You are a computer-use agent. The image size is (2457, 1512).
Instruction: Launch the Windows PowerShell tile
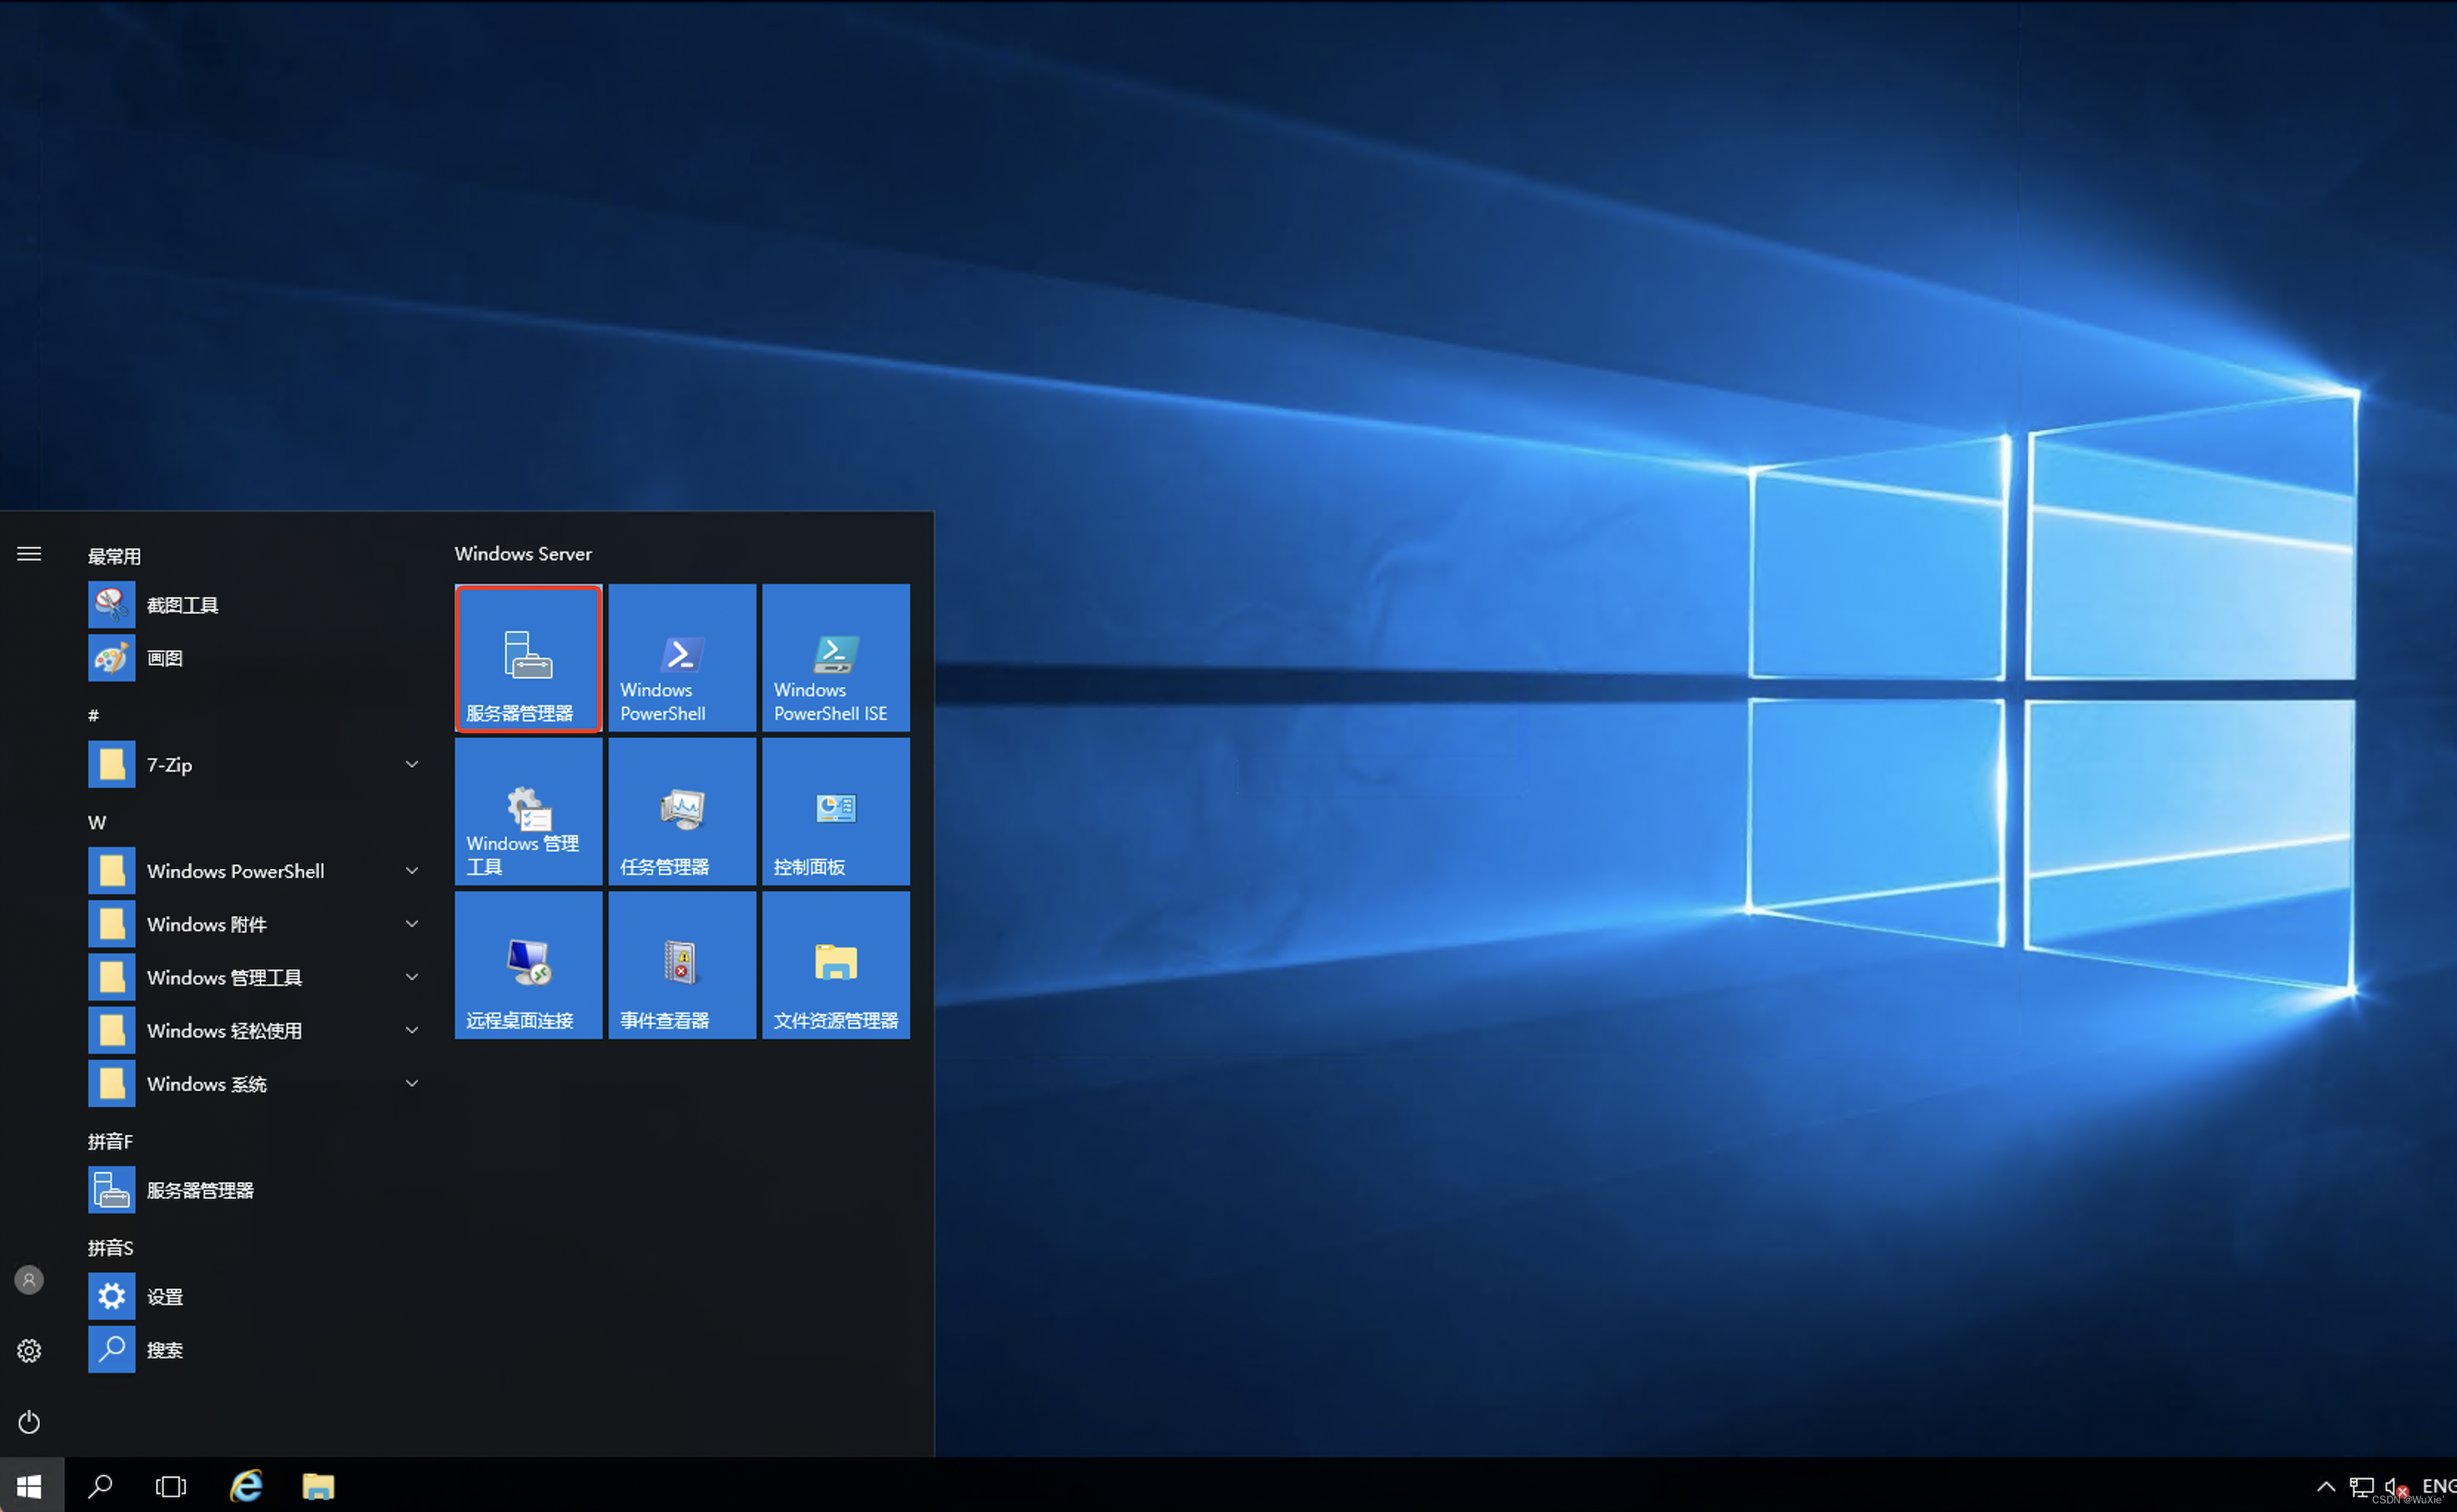pyautogui.click(x=682, y=658)
